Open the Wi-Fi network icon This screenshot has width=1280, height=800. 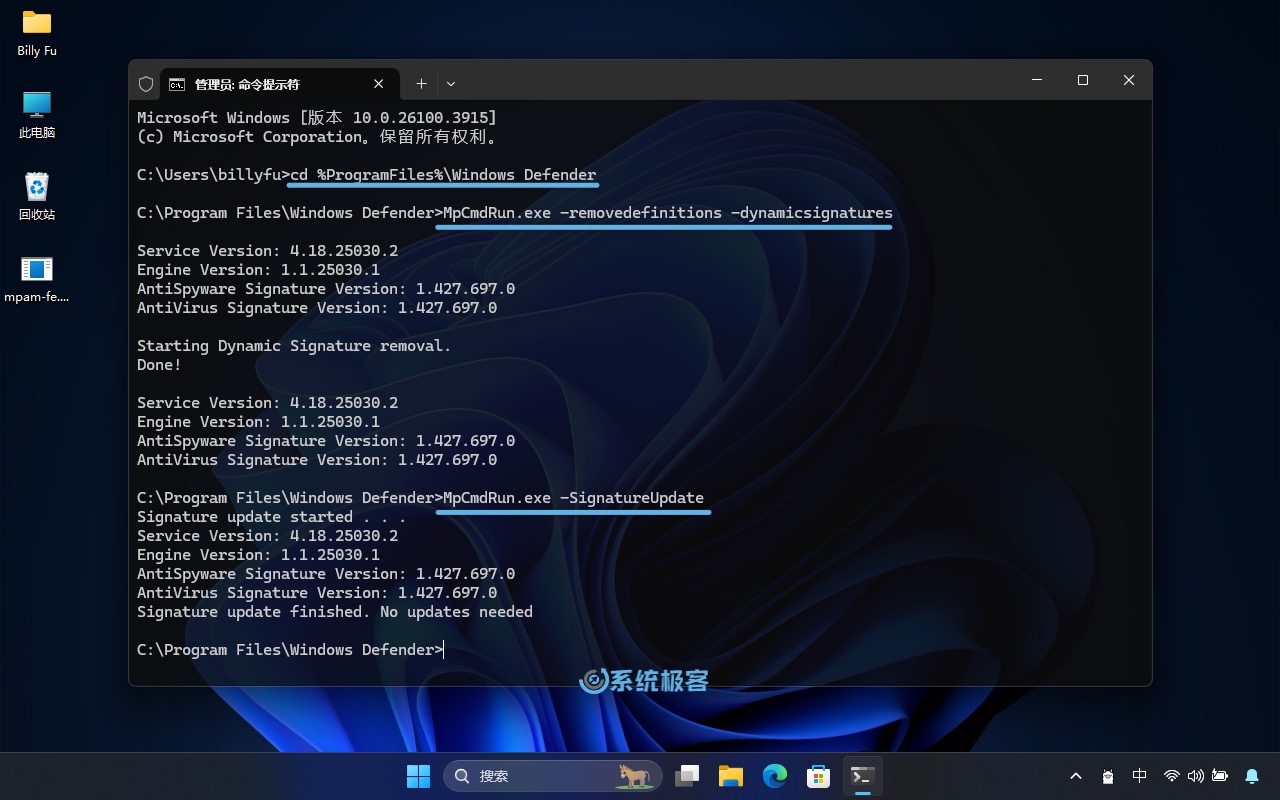pos(1172,776)
